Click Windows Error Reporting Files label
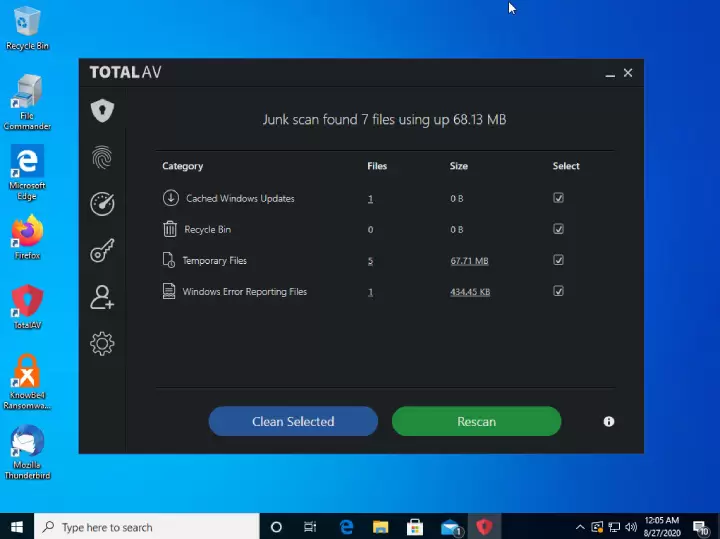Viewport: 720px width, 539px height. [244, 292]
